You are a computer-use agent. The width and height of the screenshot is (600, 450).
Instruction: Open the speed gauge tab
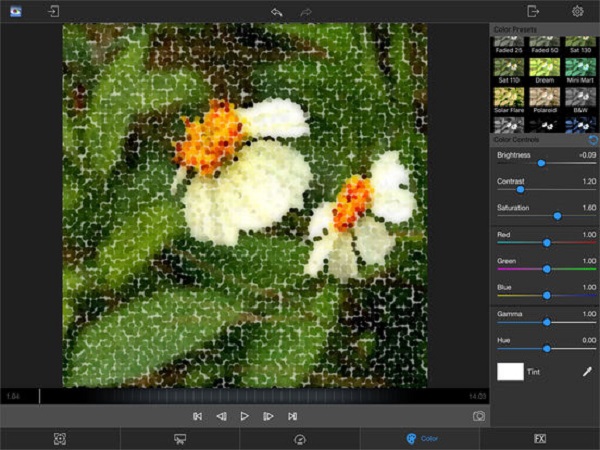299,439
